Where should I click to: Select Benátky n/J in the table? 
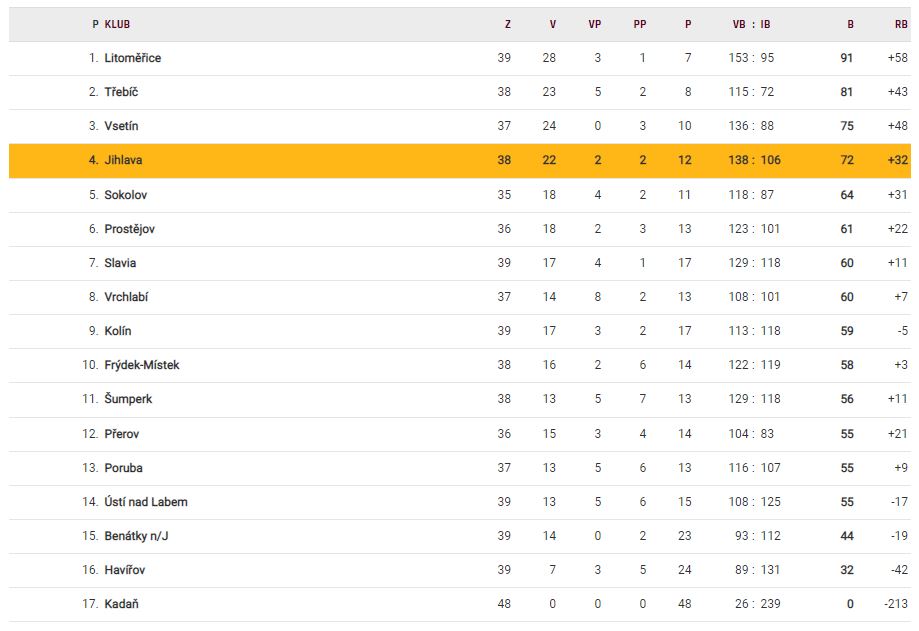[x=136, y=536]
